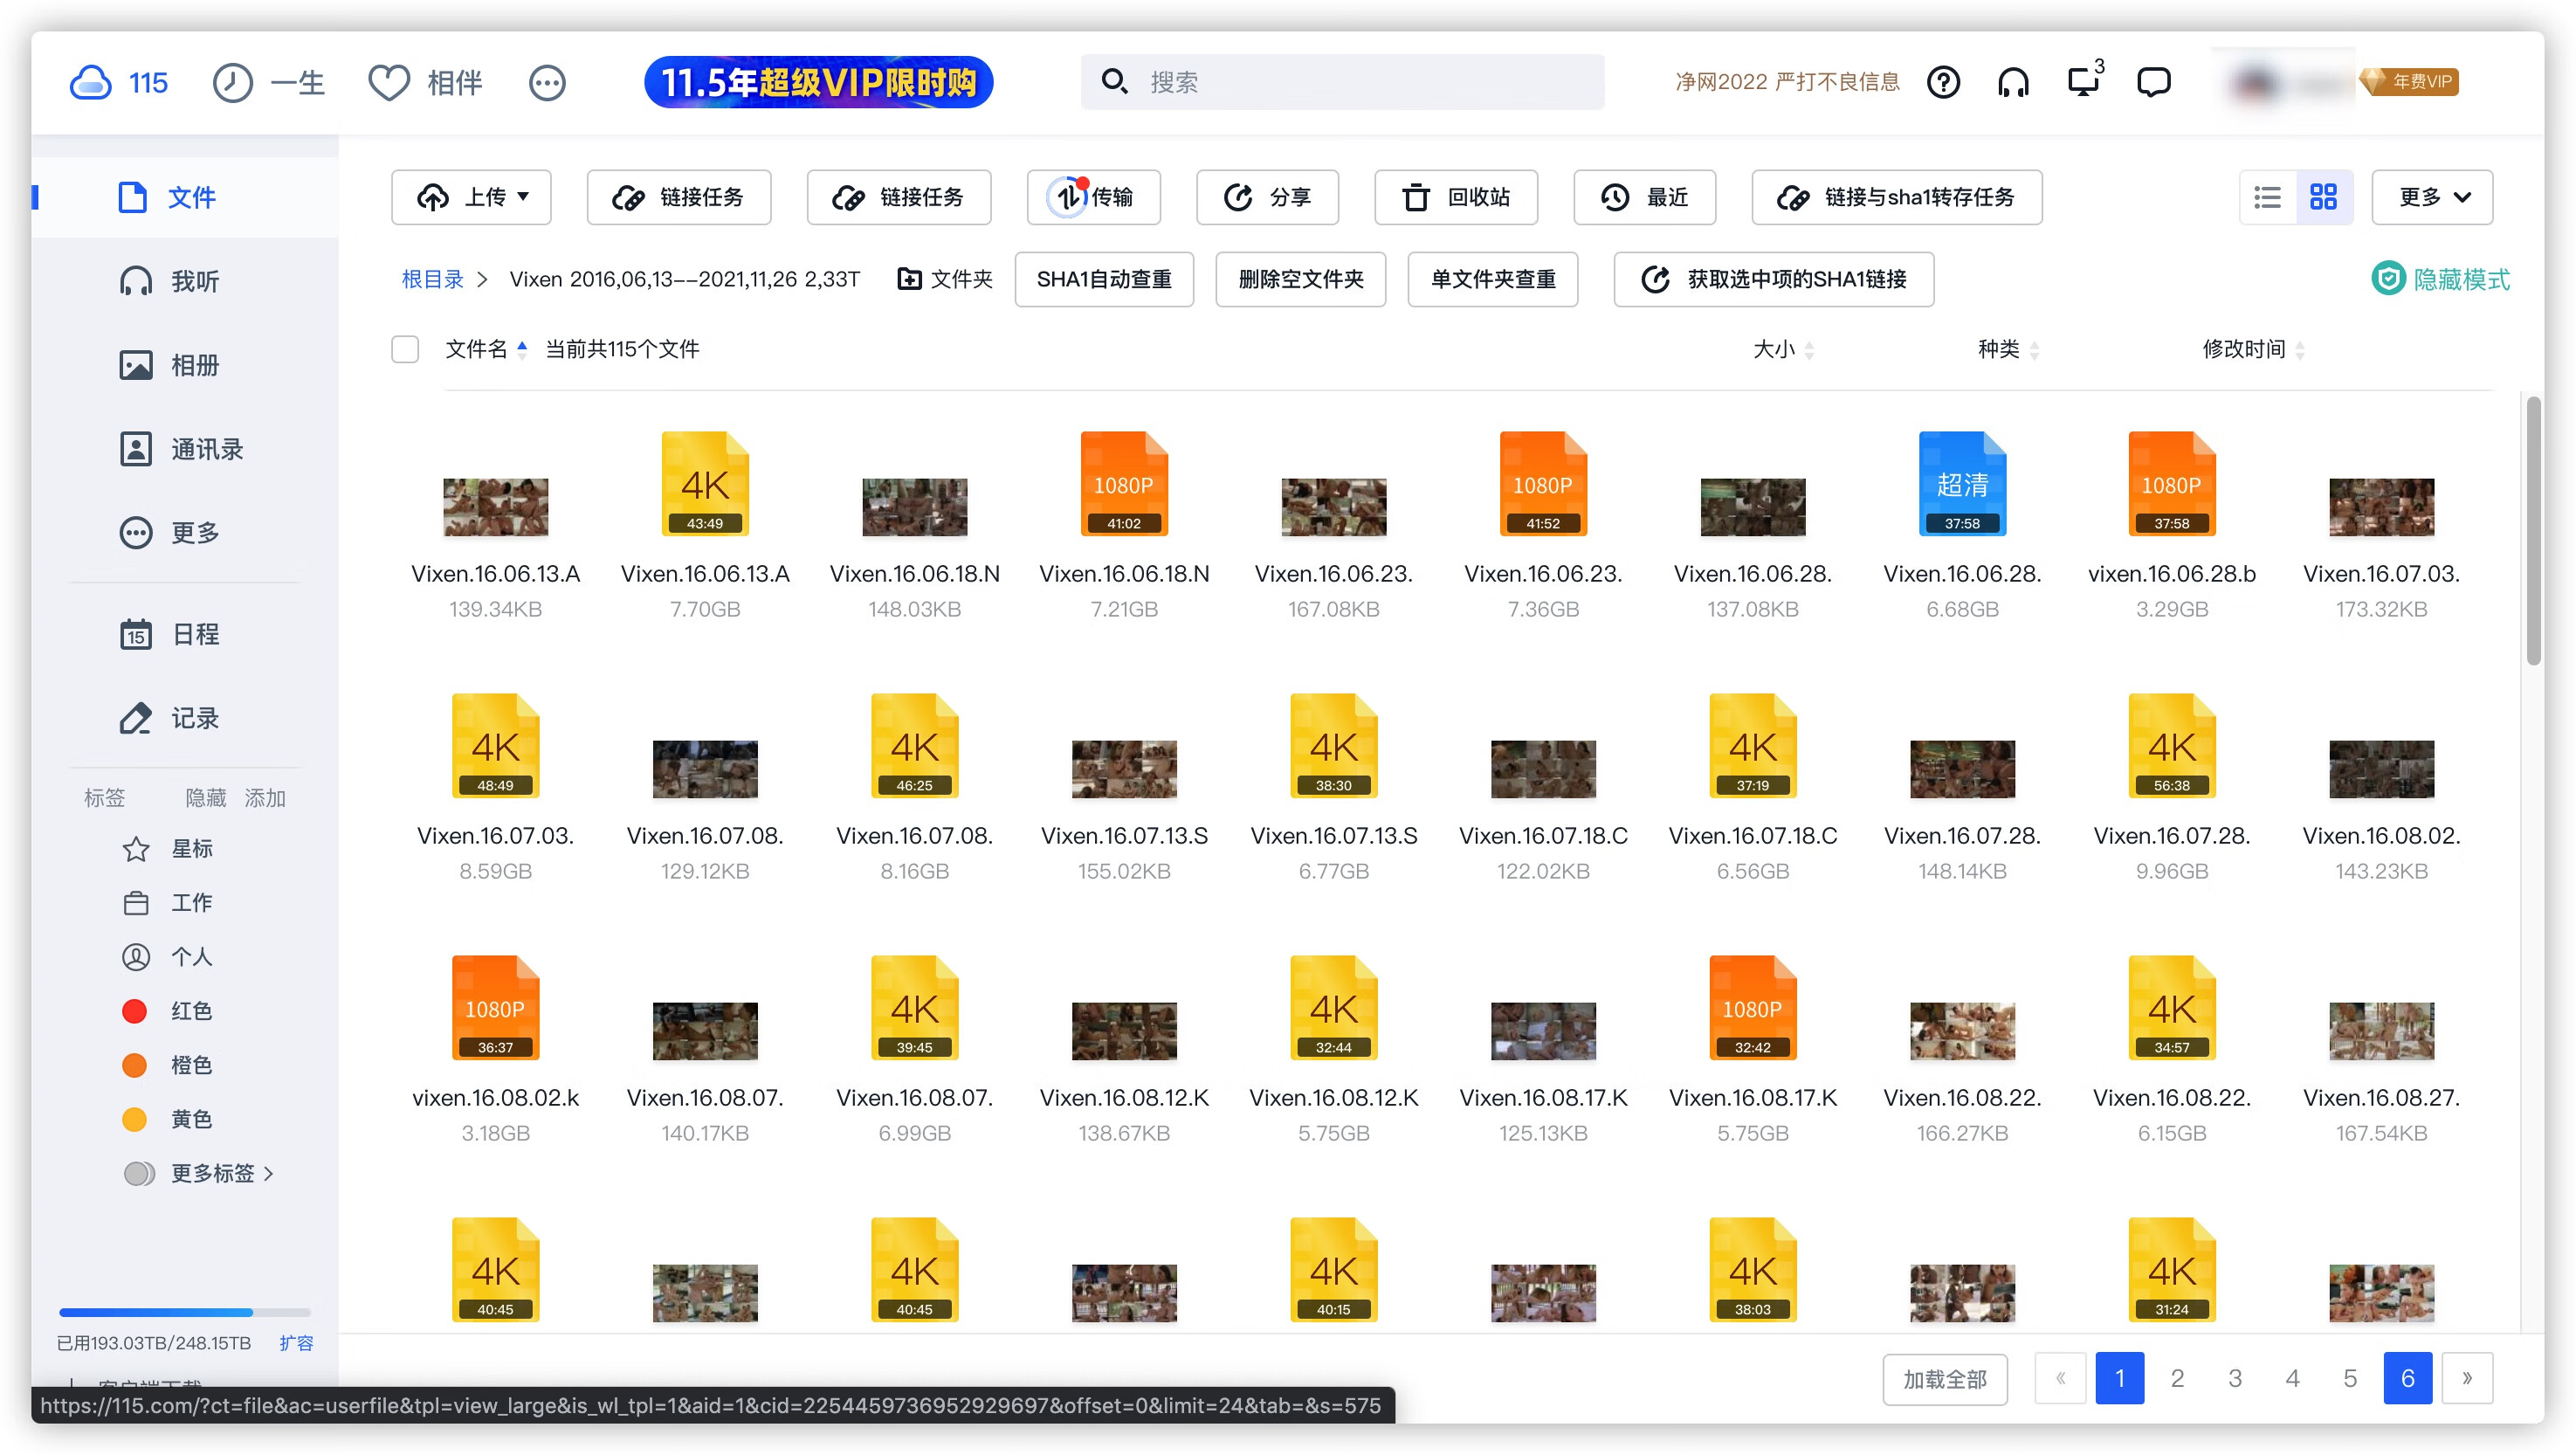The width and height of the screenshot is (2576, 1455).
Task: Sort by 种类 column
Action: click(x=2008, y=349)
